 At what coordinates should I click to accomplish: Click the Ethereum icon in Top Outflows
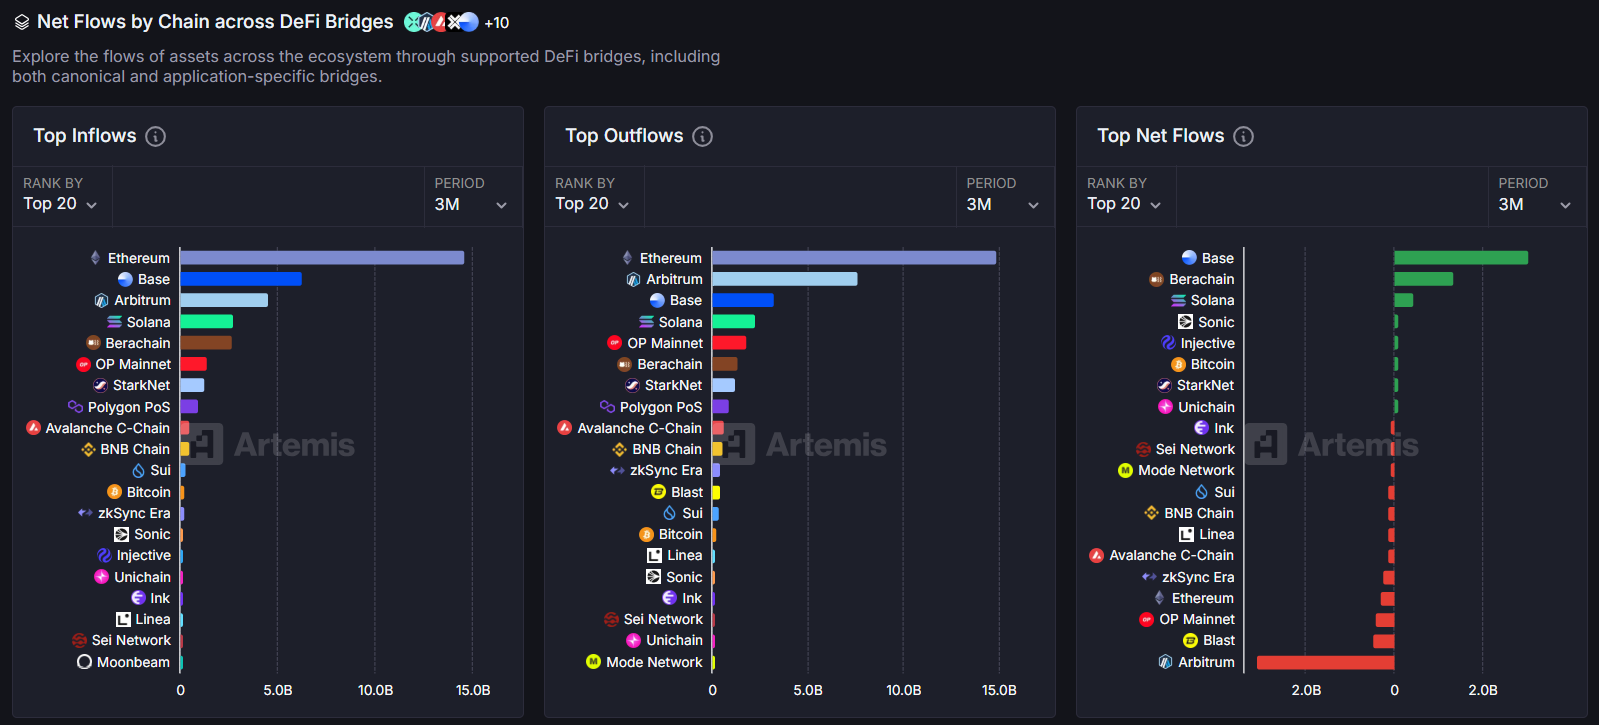tap(628, 258)
